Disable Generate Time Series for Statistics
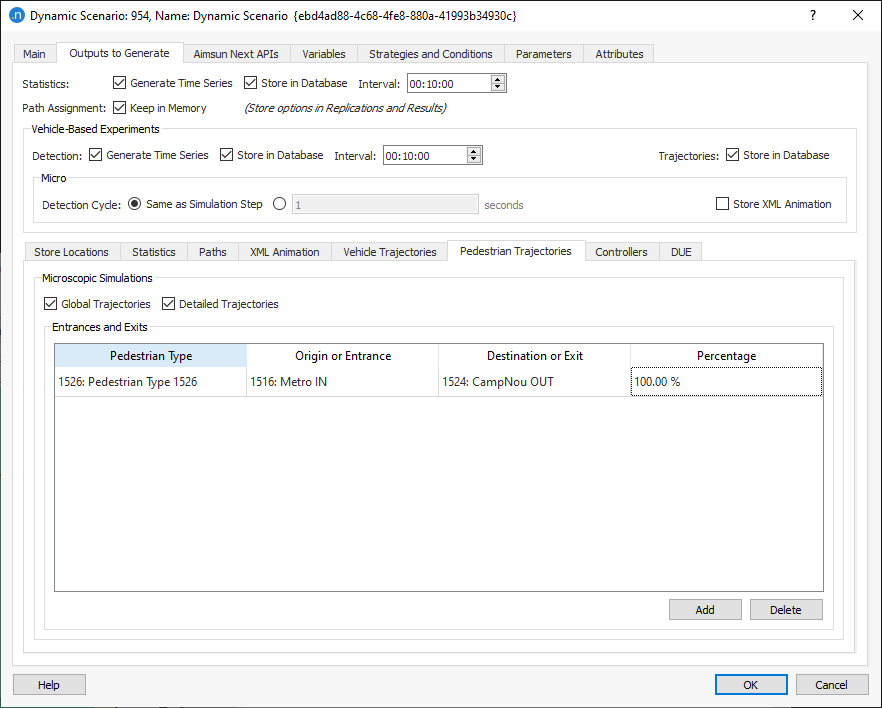The height and width of the screenshot is (708, 882). [119, 83]
